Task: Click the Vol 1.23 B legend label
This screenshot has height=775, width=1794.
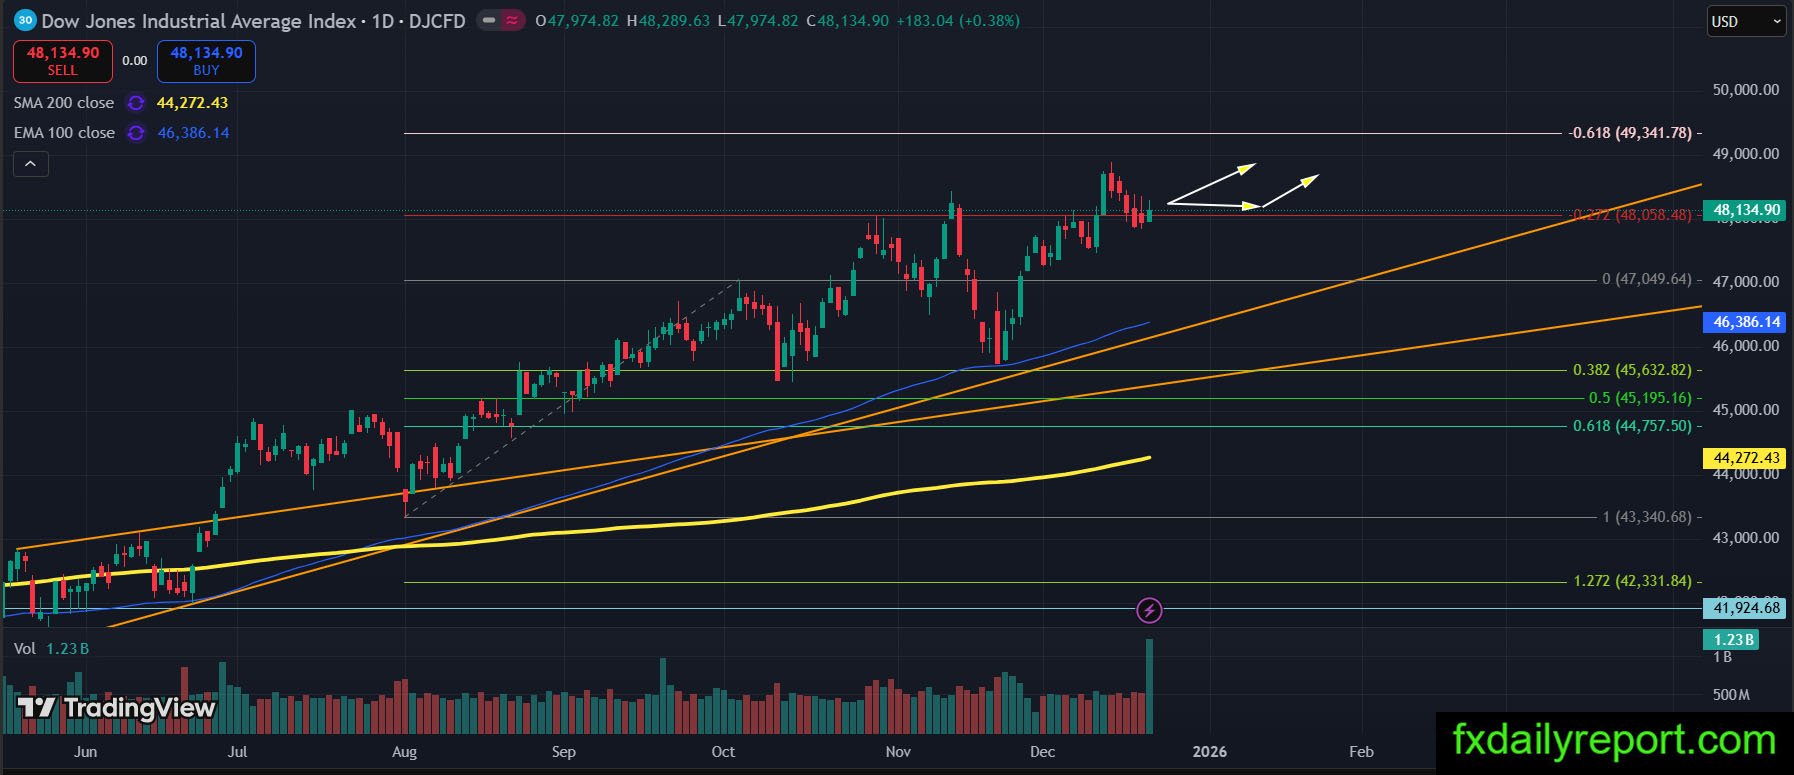Action: (51, 649)
